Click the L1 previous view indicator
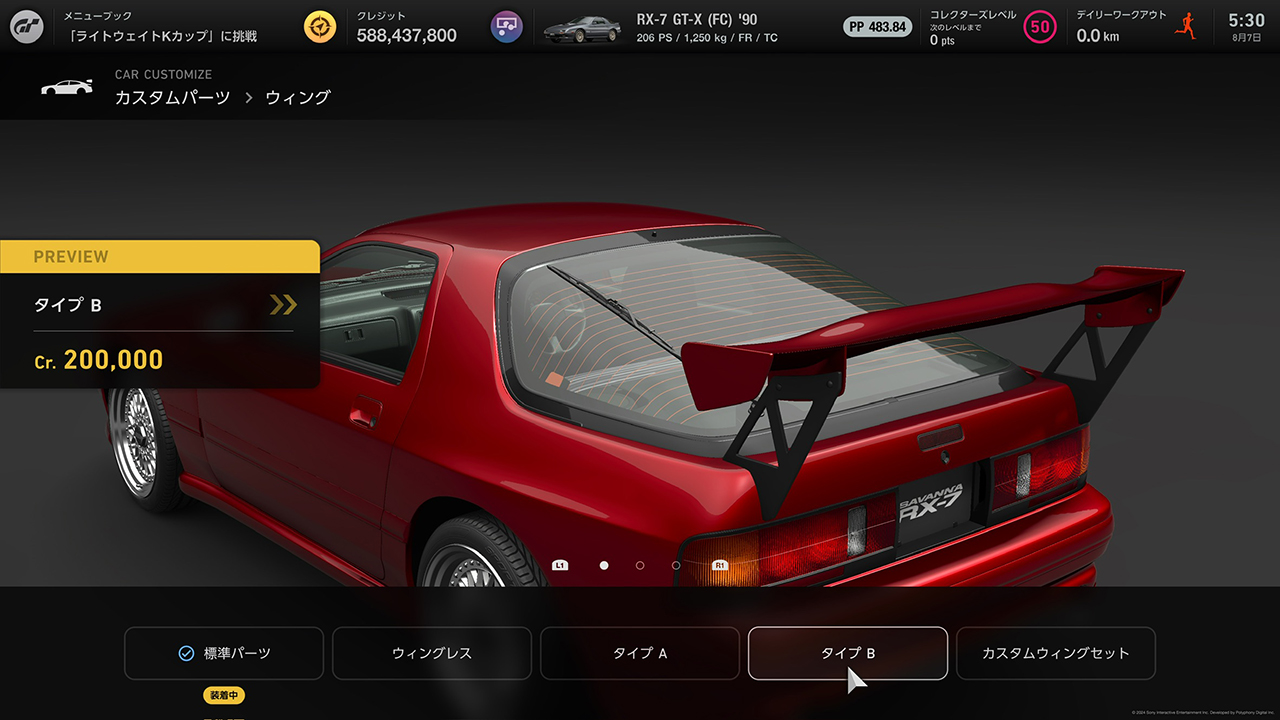 pyautogui.click(x=560, y=565)
